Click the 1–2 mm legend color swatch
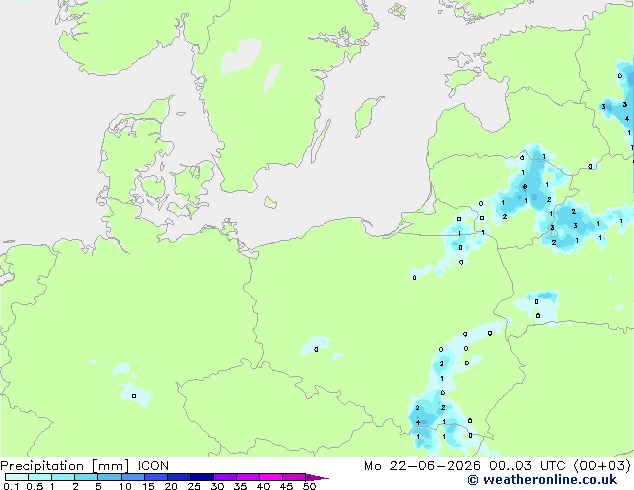 (x=63, y=477)
